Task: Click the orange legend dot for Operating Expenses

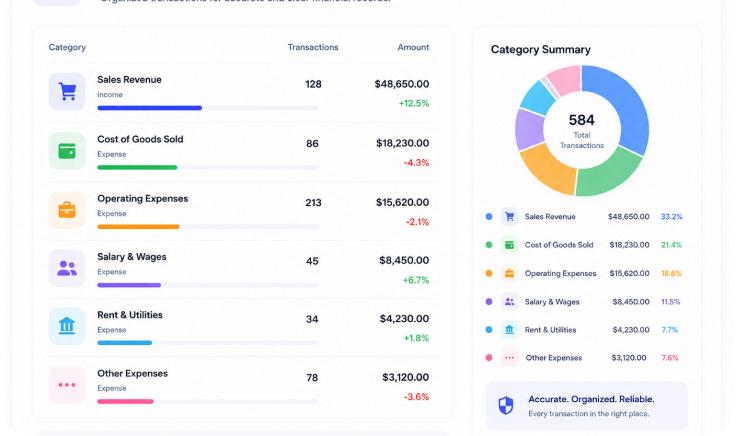Action: coord(489,273)
